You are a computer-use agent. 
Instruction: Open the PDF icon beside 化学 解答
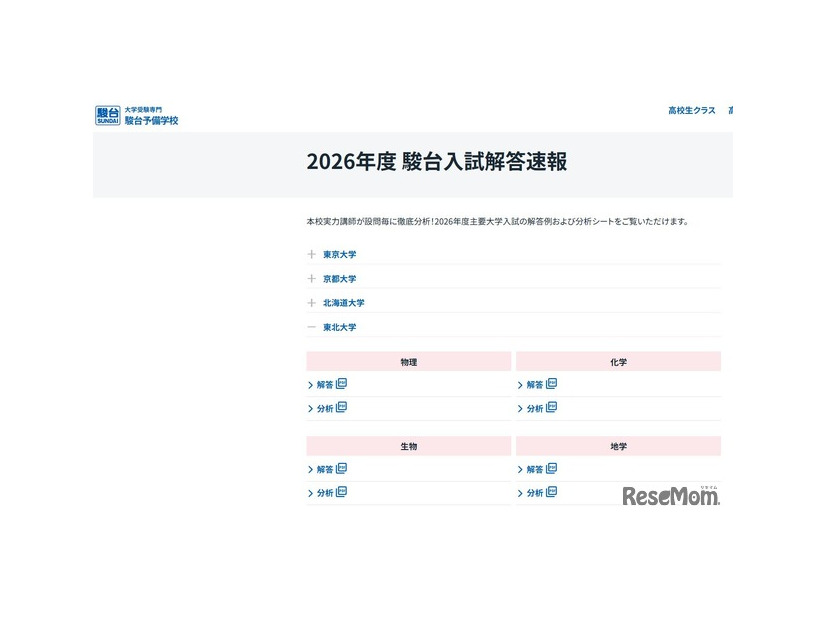[551, 384]
